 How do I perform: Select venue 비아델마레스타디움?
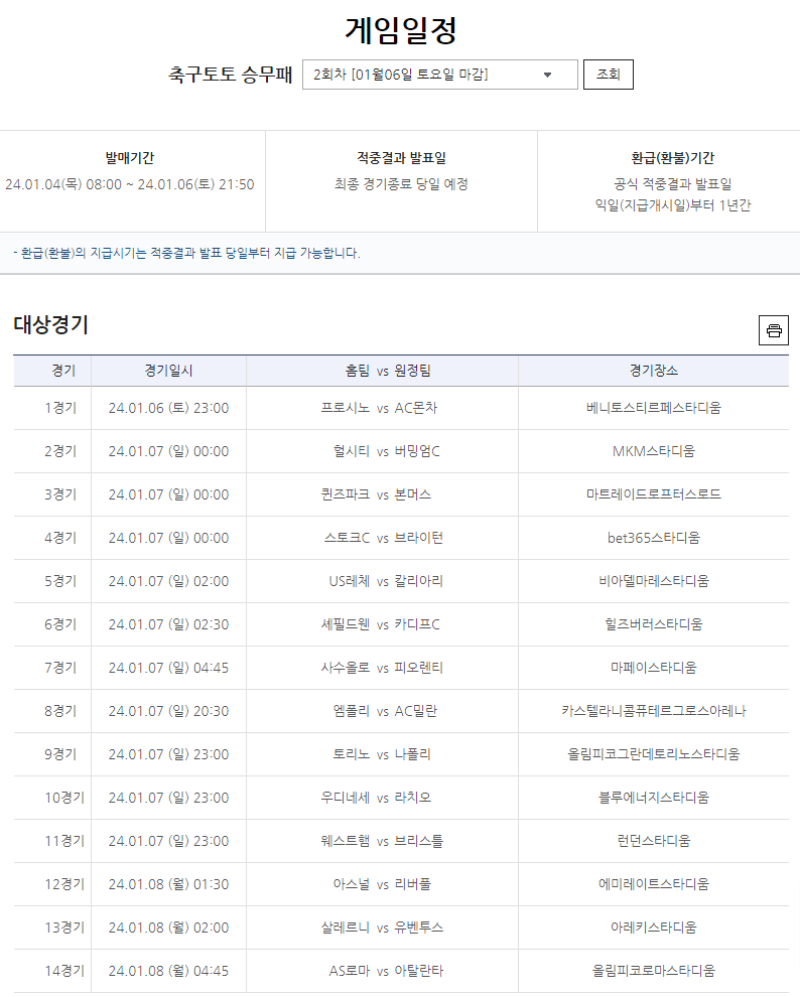(x=654, y=581)
